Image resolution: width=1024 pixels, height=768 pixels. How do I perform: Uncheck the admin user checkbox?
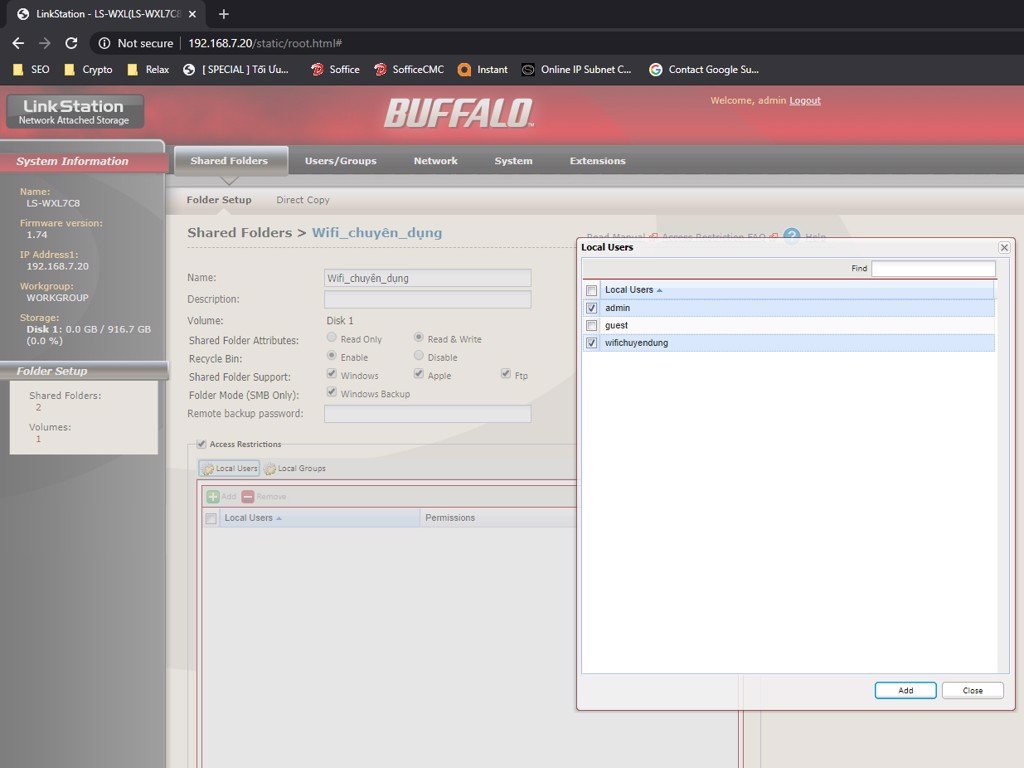pyautogui.click(x=592, y=308)
